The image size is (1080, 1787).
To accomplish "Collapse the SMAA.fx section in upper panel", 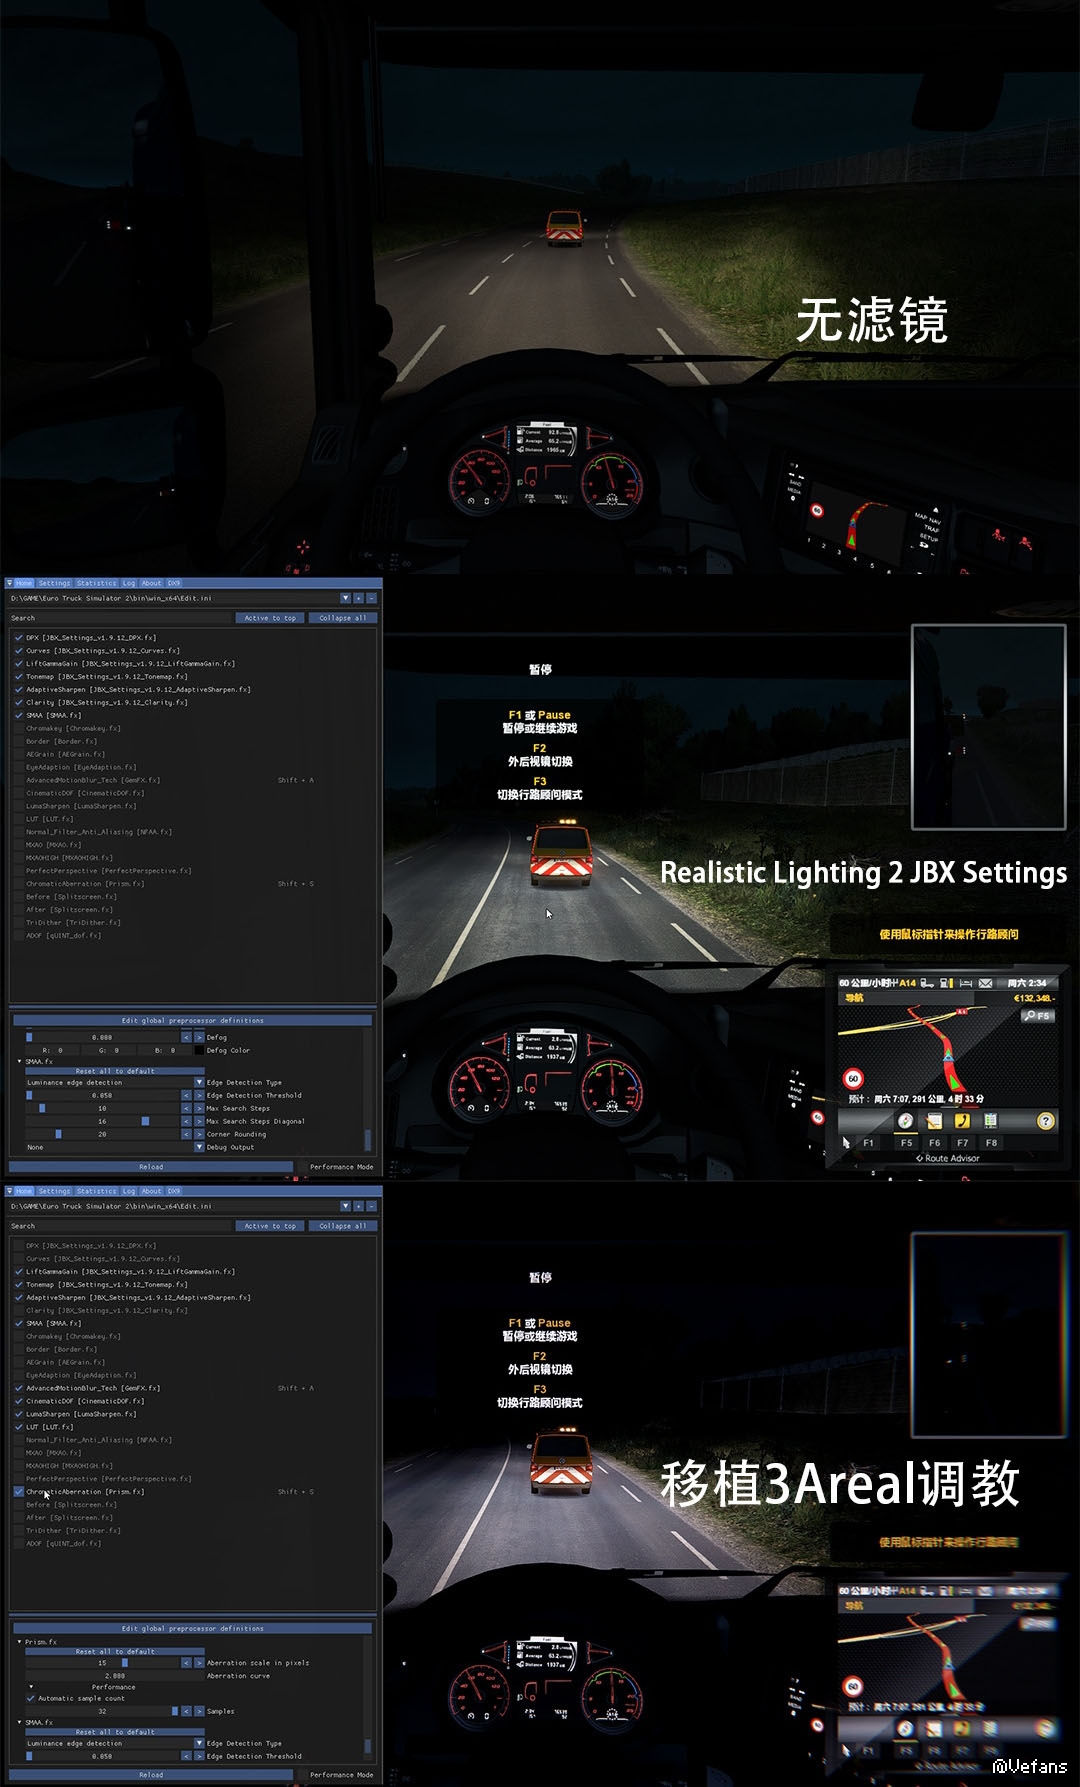I will click(x=19, y=1061).
